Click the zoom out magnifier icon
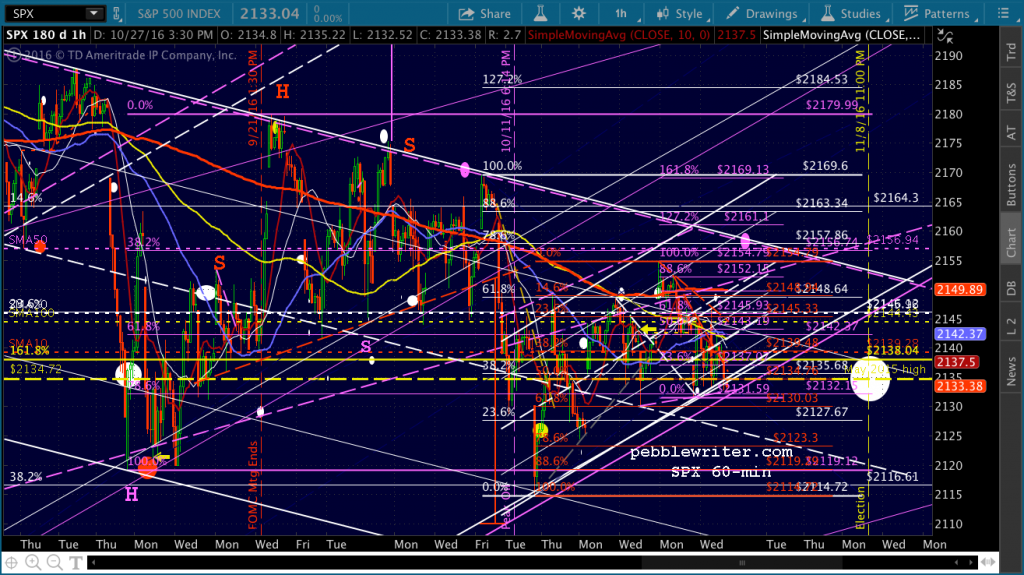The image size is (1024, 575). [x=54, y=562]
